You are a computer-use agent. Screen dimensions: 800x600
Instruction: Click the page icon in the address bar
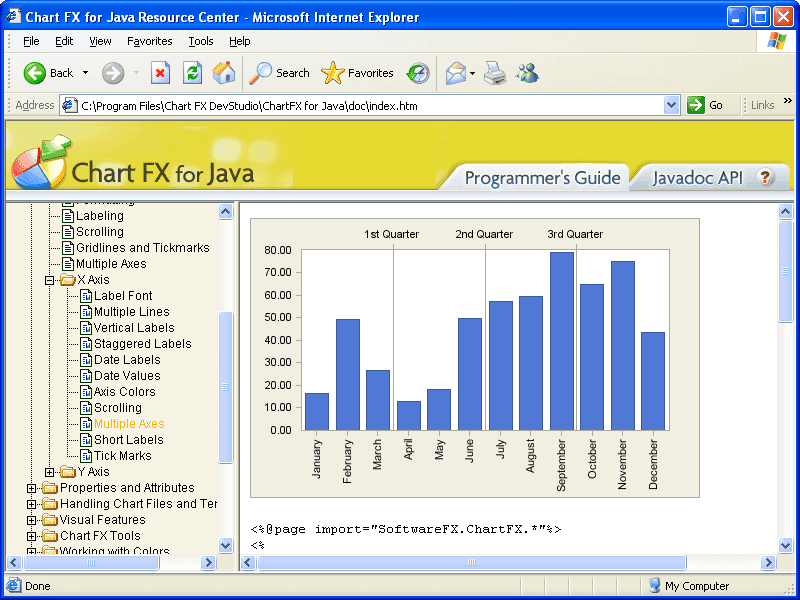pyautogui.click(x=69, y=106)
